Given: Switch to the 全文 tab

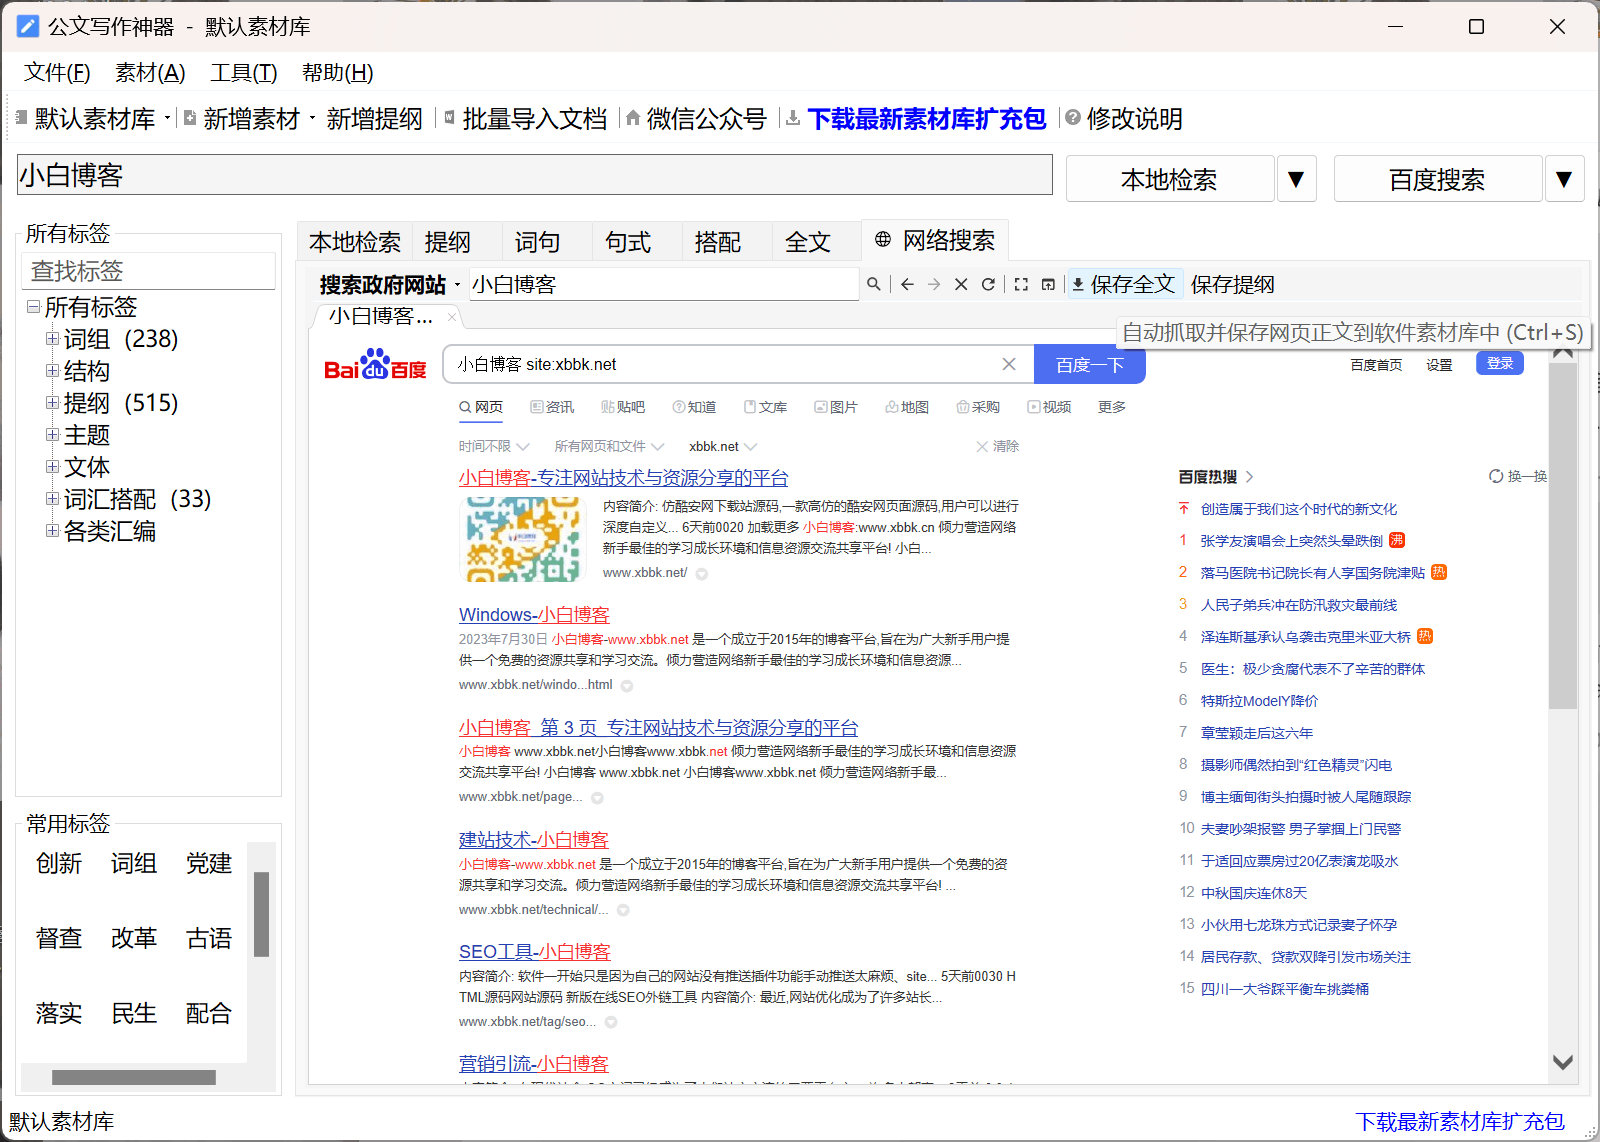Looking at the screenshot, I should point(807,242).
